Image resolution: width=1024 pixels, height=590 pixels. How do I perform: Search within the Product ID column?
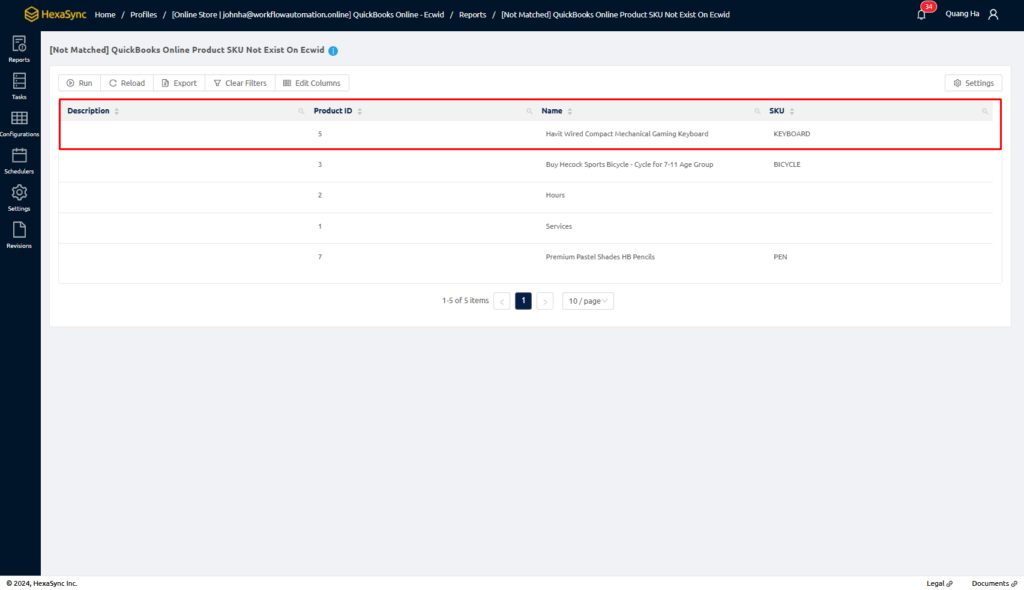point(529,111)
